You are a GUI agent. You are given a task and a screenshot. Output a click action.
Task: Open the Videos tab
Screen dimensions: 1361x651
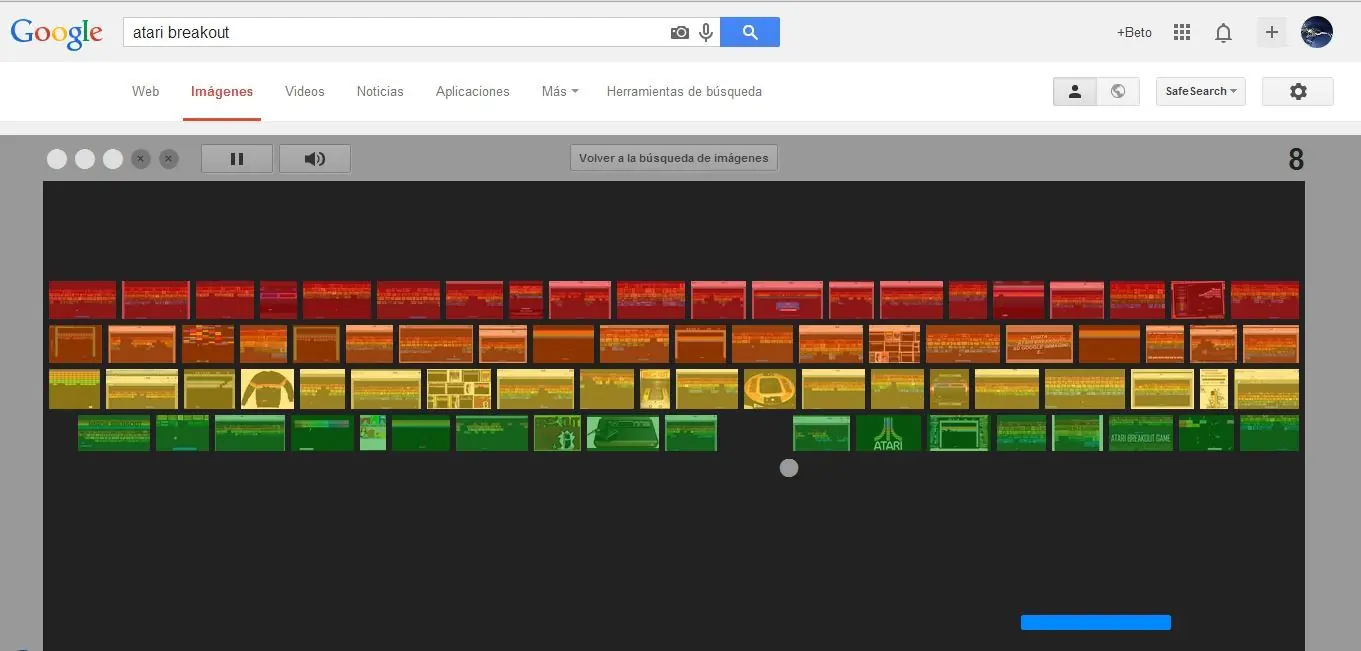tap(305, 91)
